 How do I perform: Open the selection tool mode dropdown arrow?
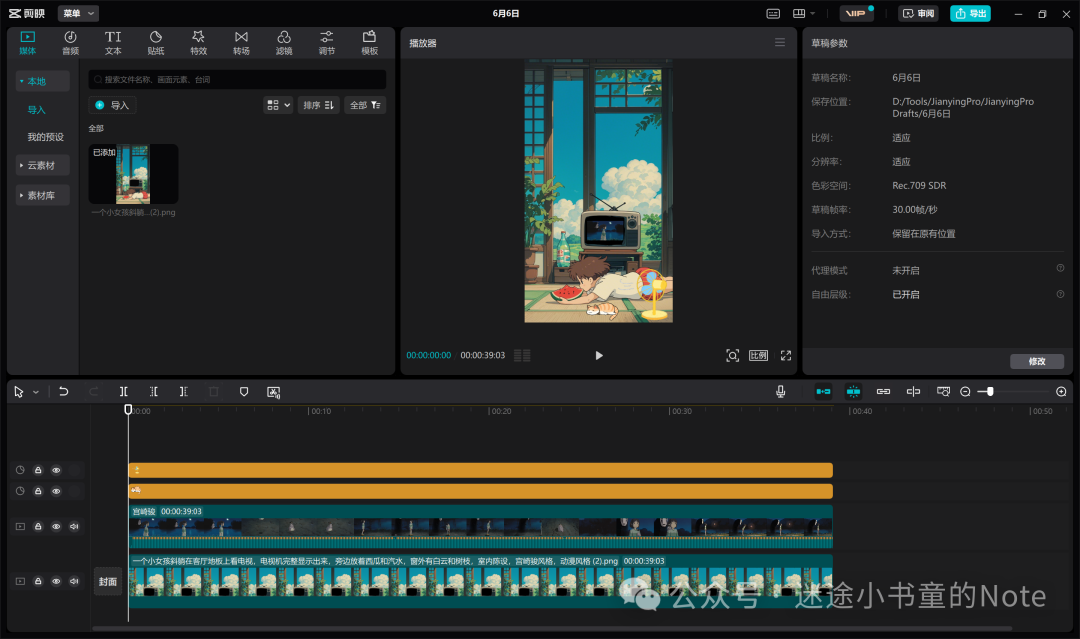(x=36, y=392)
